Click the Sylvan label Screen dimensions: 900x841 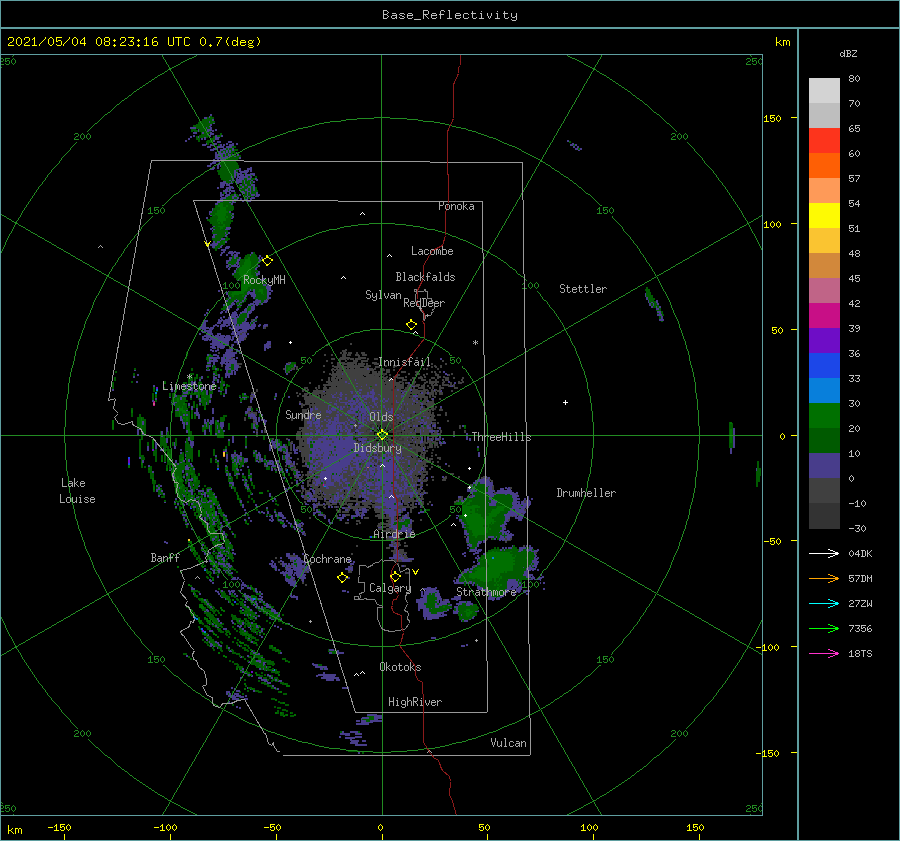pyautogui.click(x=383, y=295)
